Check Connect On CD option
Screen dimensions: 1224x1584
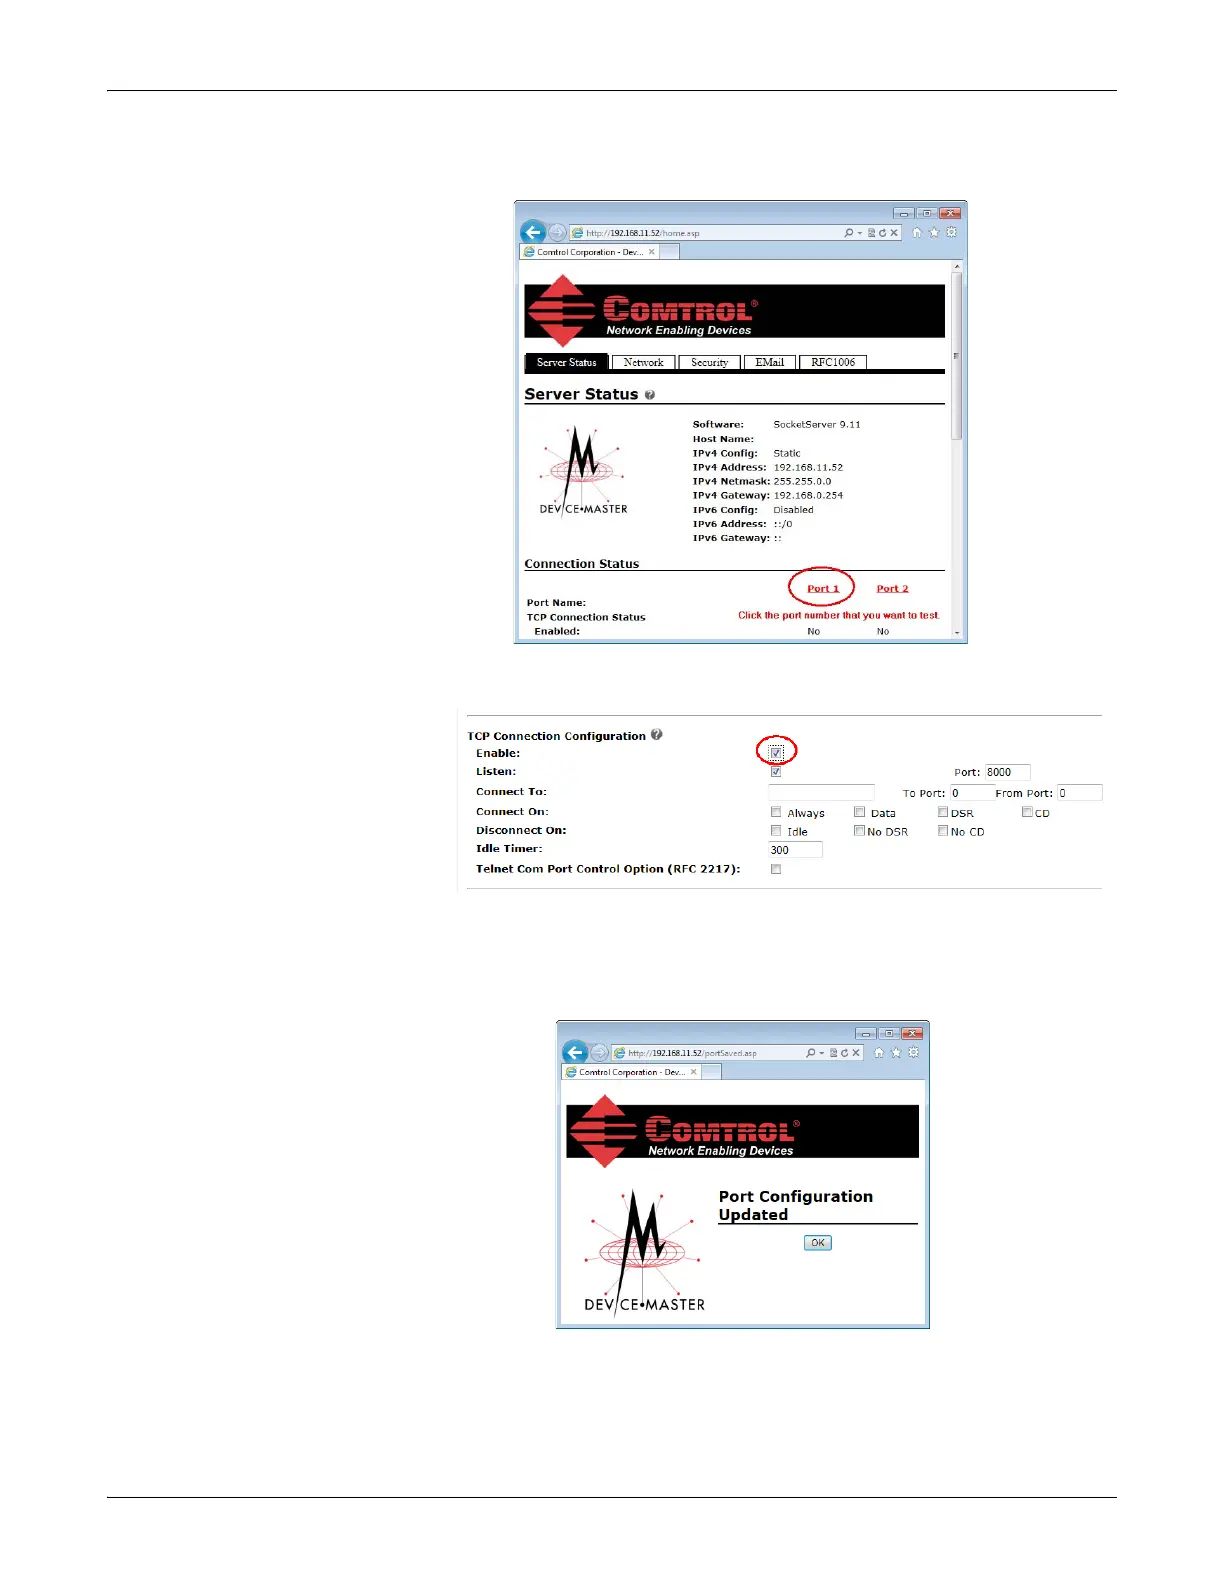coord(1027,812)
